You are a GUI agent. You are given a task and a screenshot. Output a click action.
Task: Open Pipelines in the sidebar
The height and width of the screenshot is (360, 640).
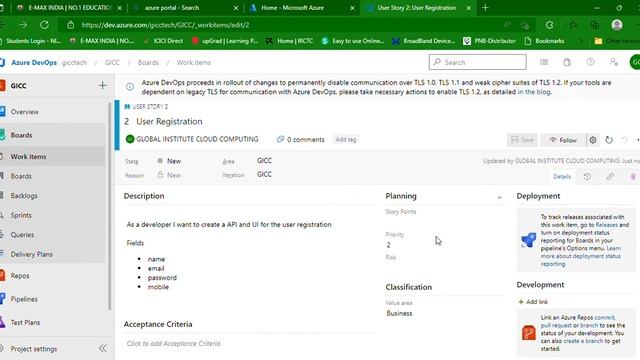24,299
